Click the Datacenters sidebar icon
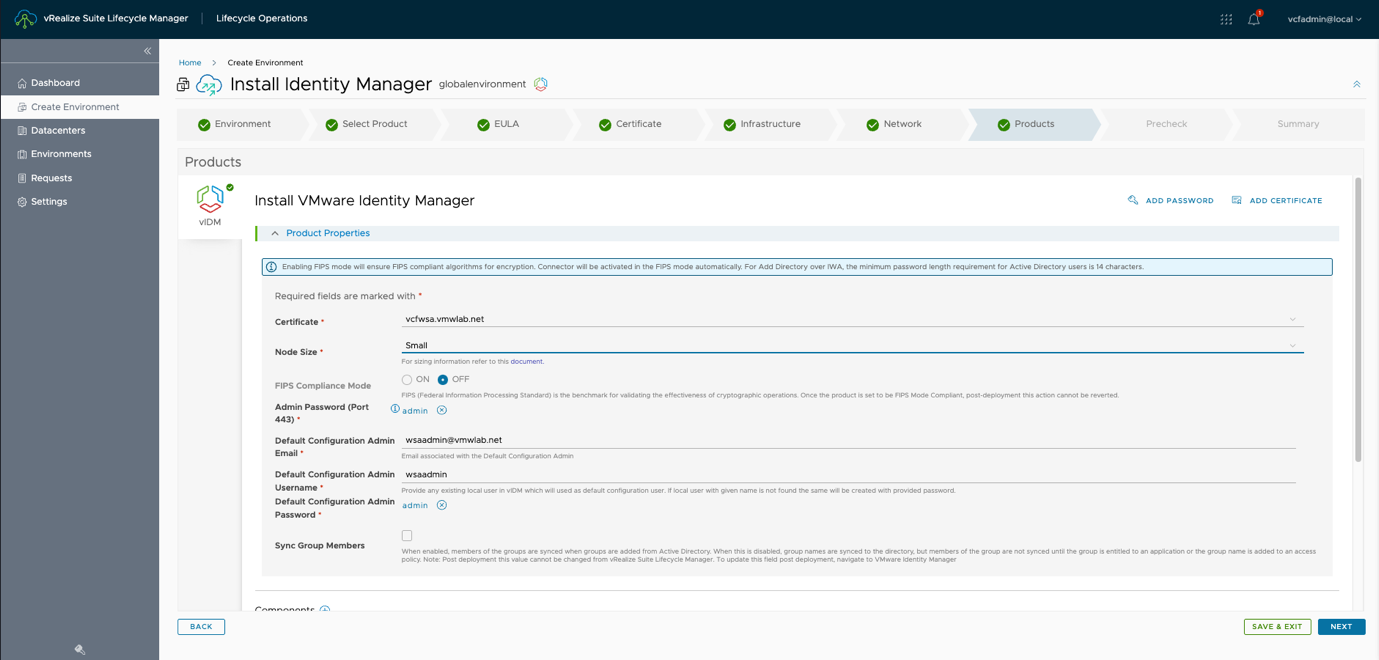The image size is (1379, 660). pyautogui.click(x=22, y=131)
